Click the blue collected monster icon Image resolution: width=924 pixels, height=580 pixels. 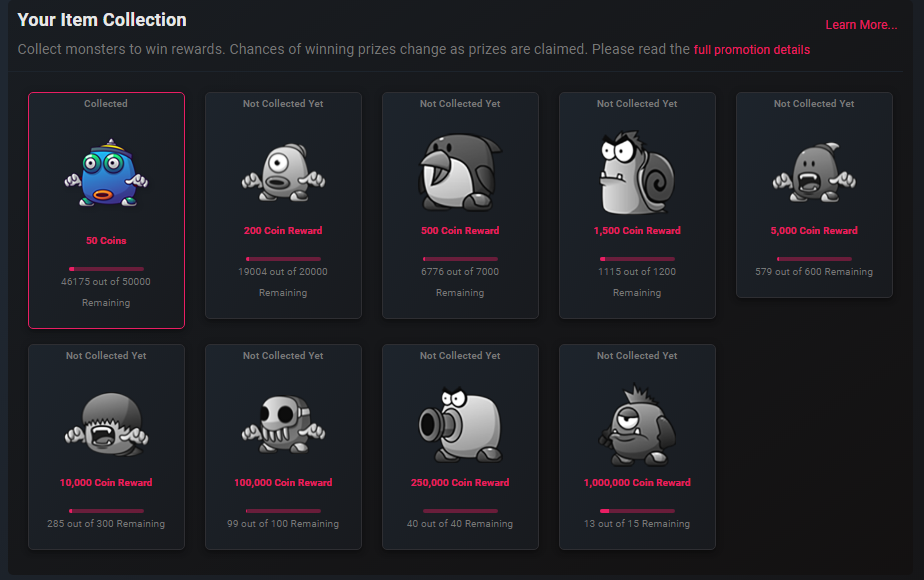(x=106, y=173)
